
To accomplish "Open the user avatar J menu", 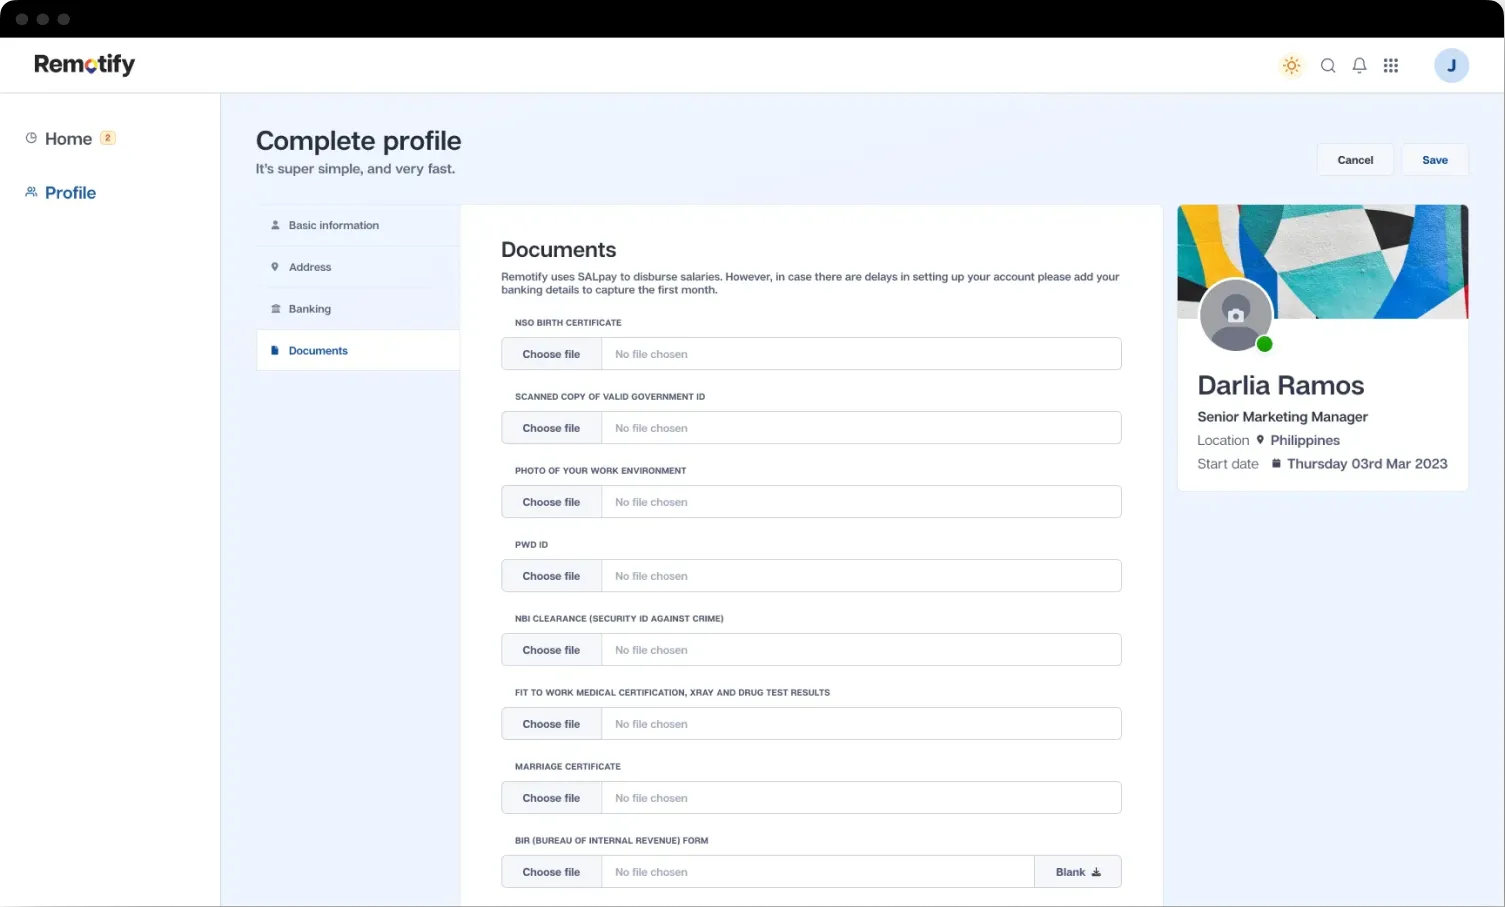I will click(1451, 66).
